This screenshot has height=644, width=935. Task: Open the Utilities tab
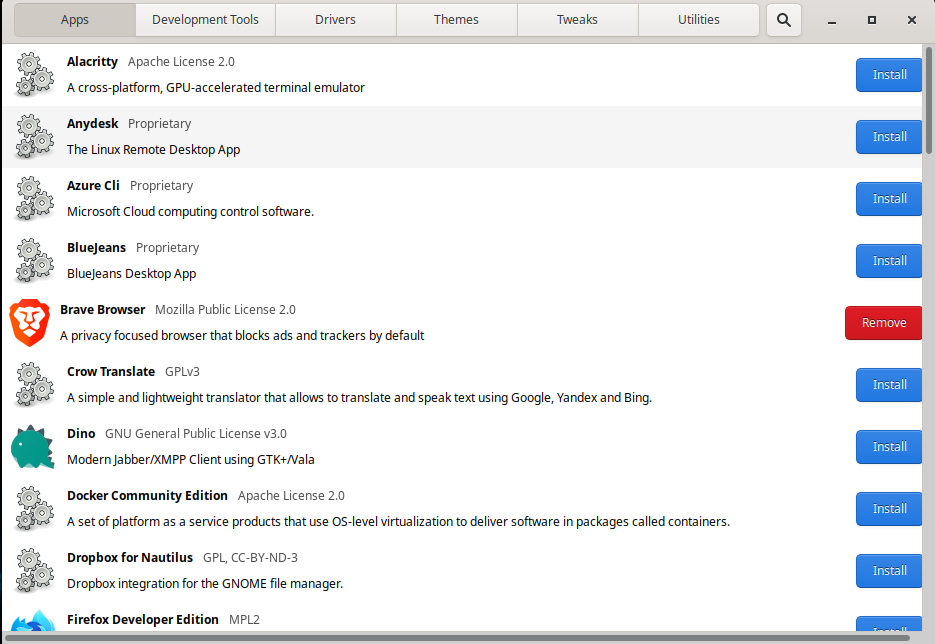698,20
